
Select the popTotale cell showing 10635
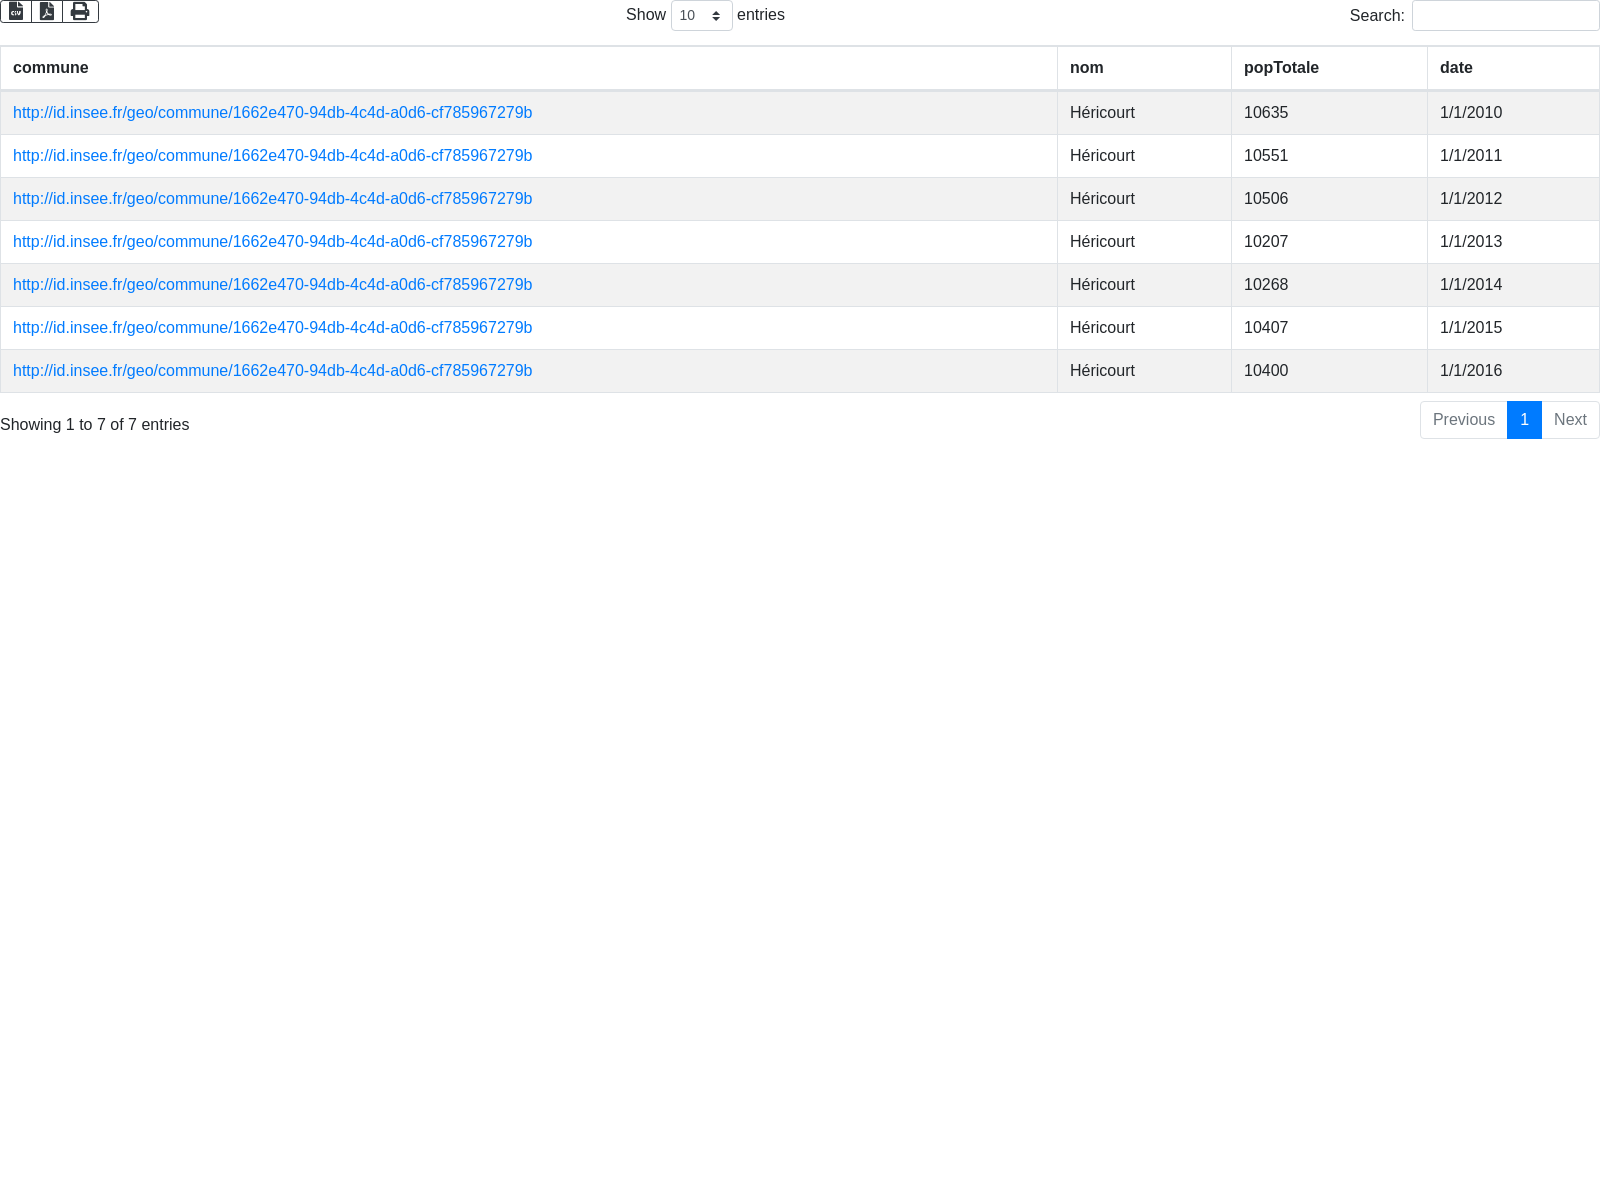click(1266, 113)
